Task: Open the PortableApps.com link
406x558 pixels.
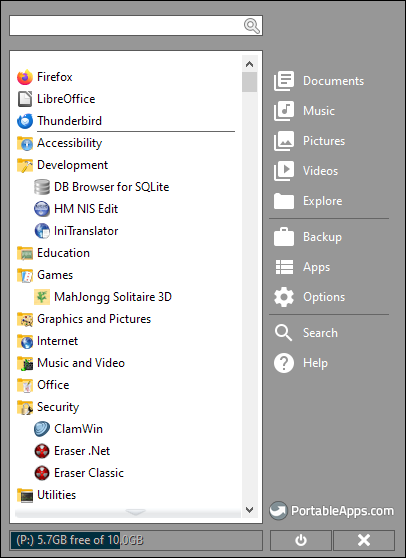Action: (x=332, y=511)
